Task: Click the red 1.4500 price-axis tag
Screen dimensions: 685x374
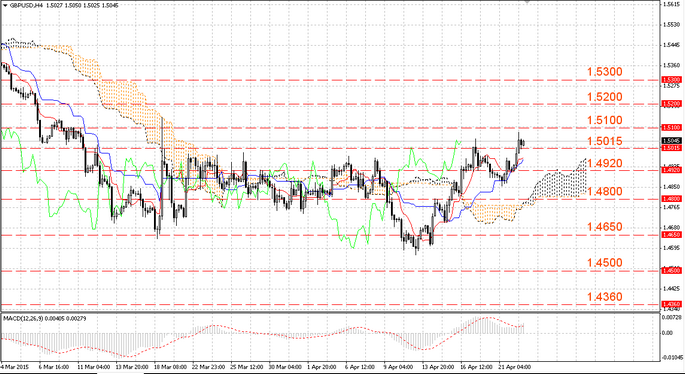Action: coord(671,271)
